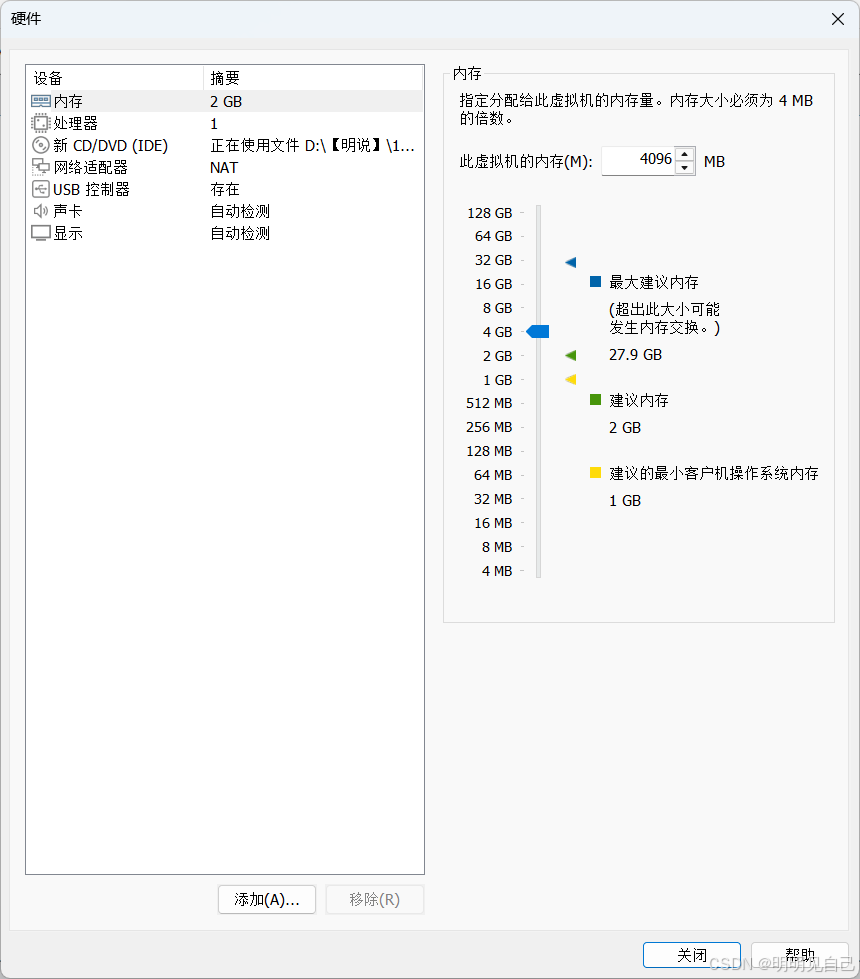Select the 内存 row summary 2 GB
The width and height of the screenshot is (860, 979).
click(226, 101)
